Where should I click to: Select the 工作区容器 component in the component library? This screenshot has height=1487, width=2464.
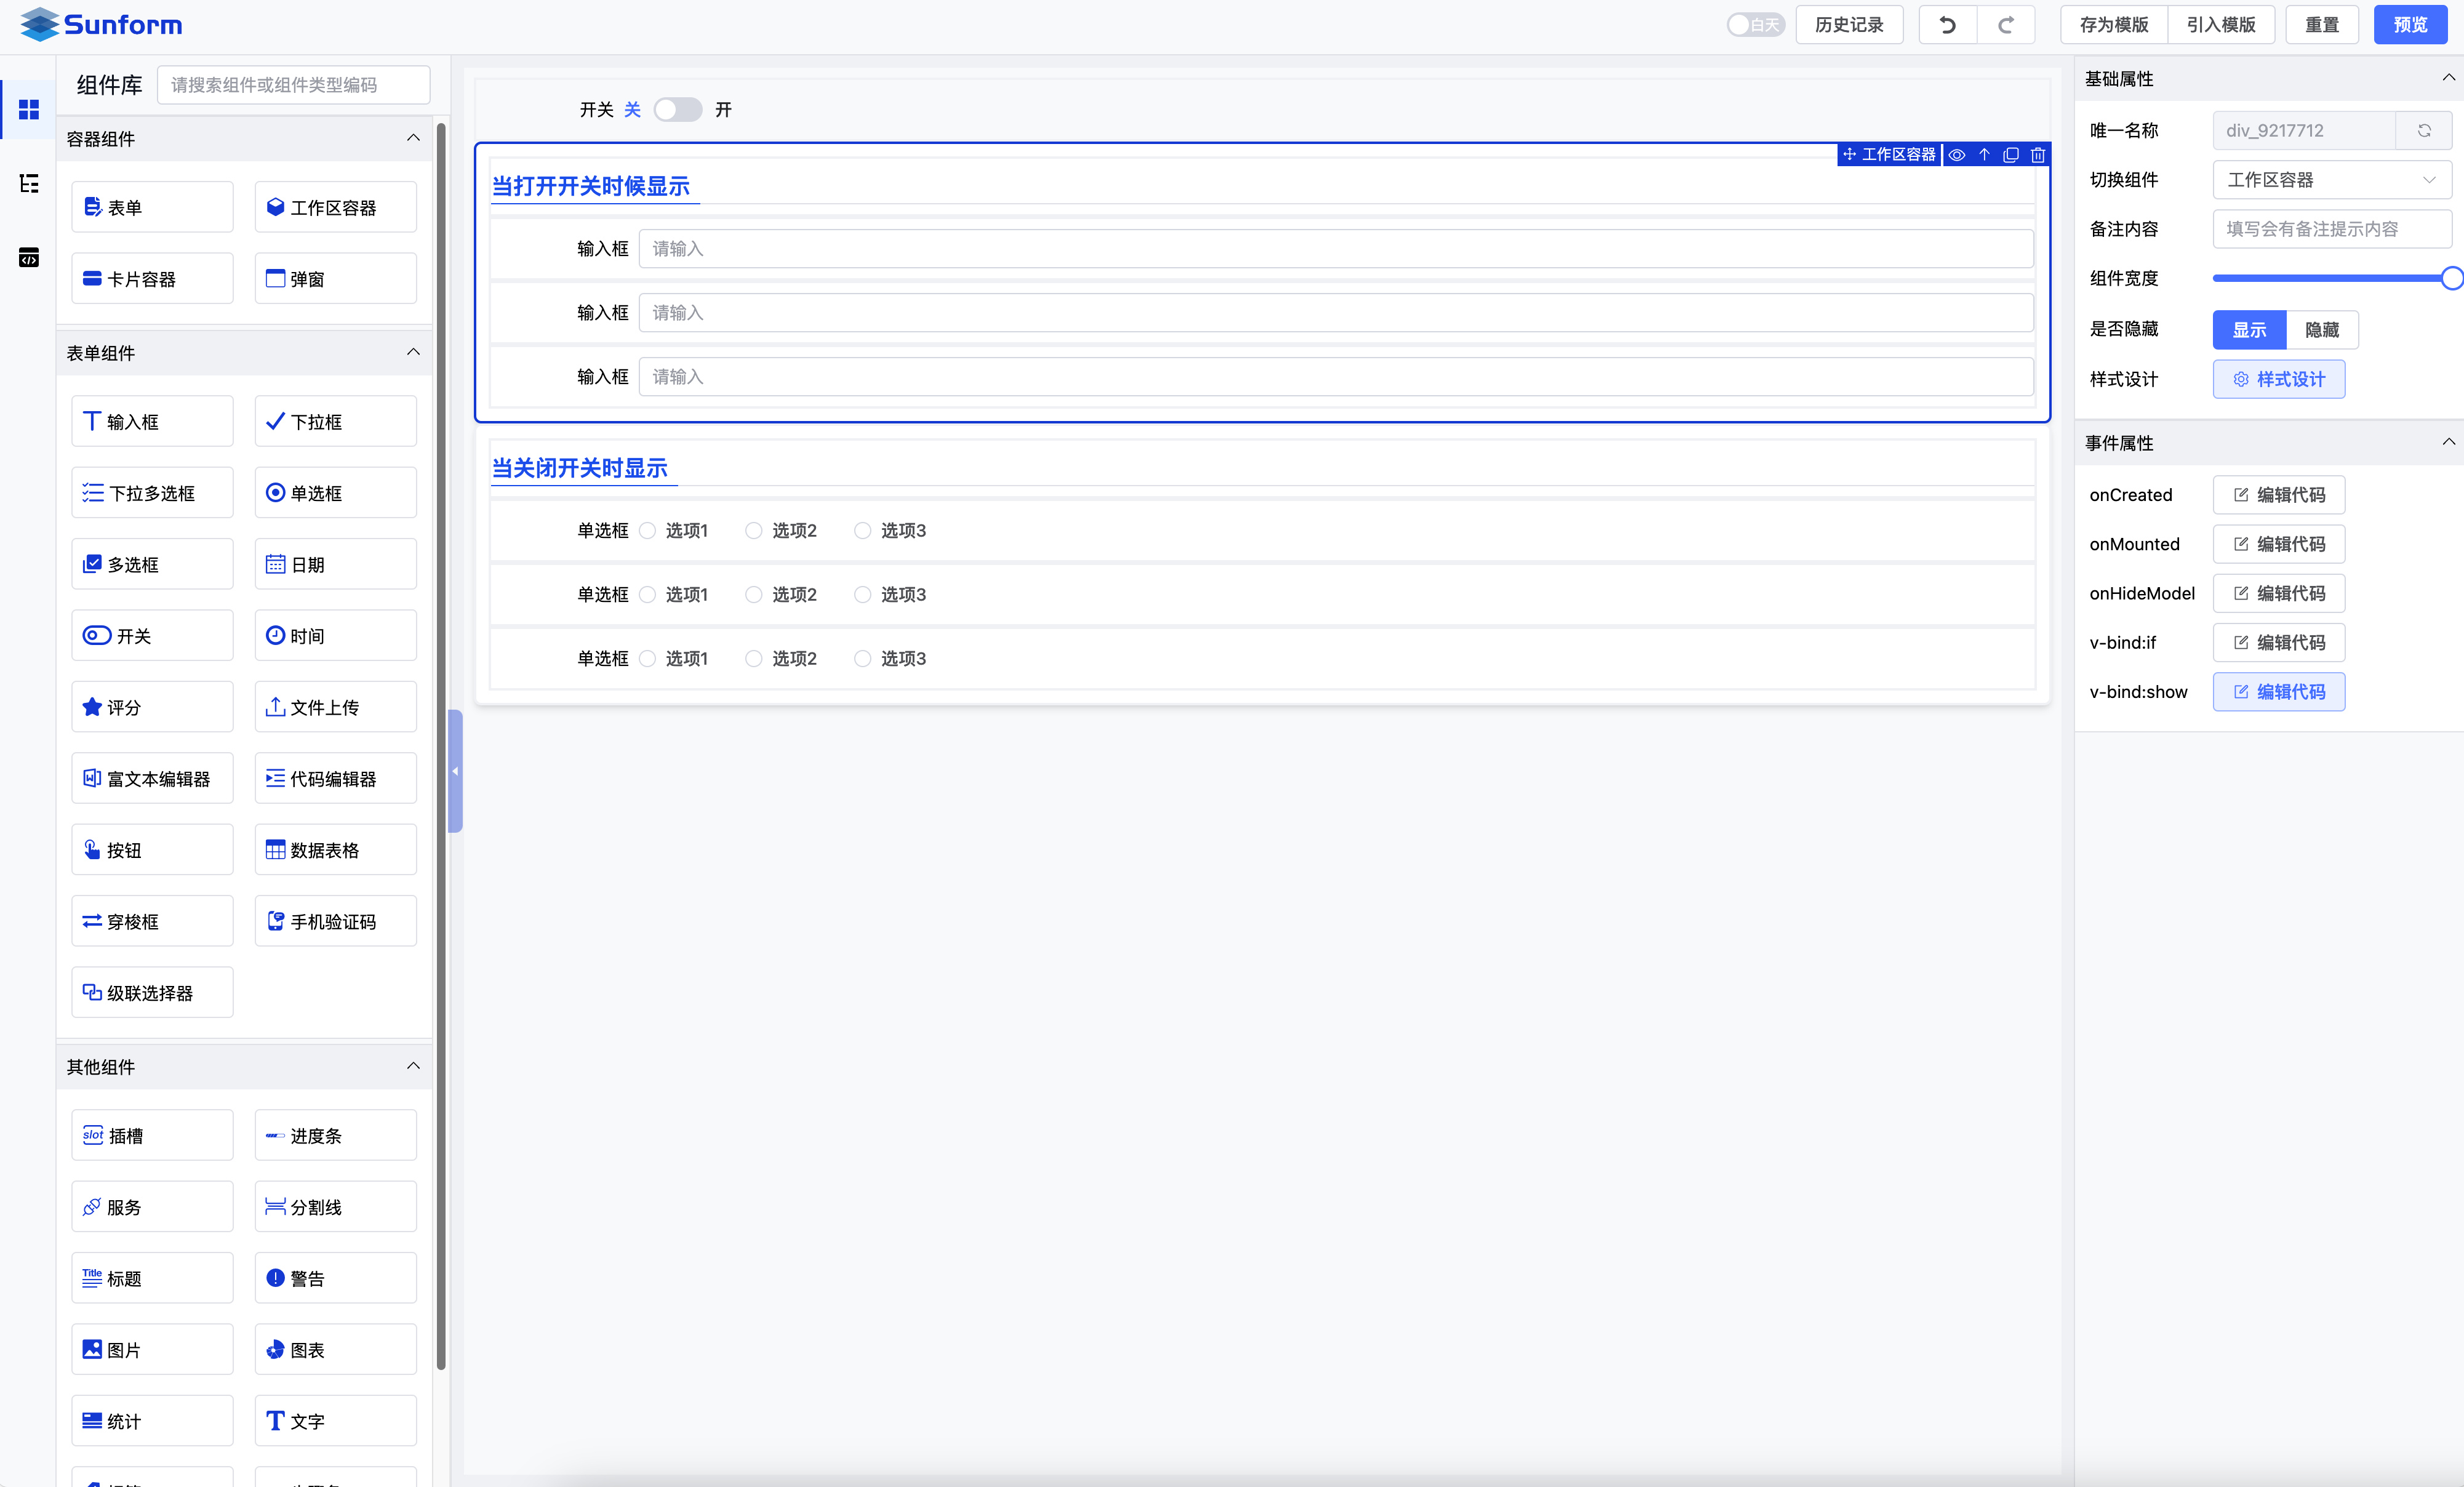pyautogui.click(x=335, y=207)
